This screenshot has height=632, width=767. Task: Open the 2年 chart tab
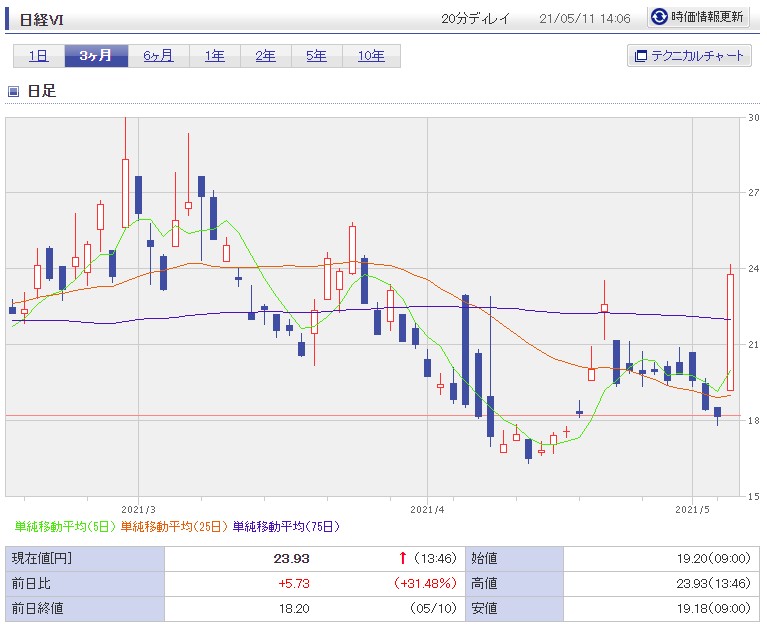(x=266, y=56)
